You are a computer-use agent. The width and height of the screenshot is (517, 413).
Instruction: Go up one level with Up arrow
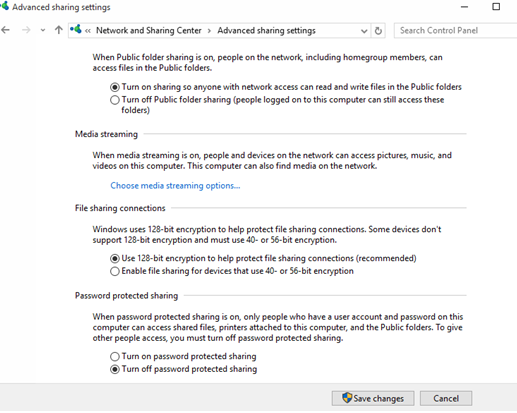coord(59,30)
